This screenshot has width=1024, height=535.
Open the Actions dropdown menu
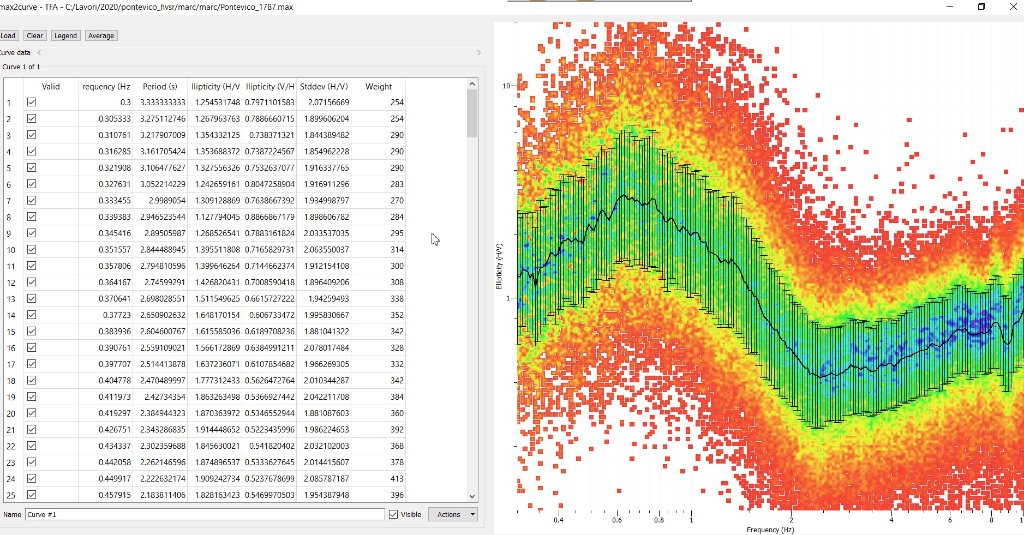tap(453, 514)
